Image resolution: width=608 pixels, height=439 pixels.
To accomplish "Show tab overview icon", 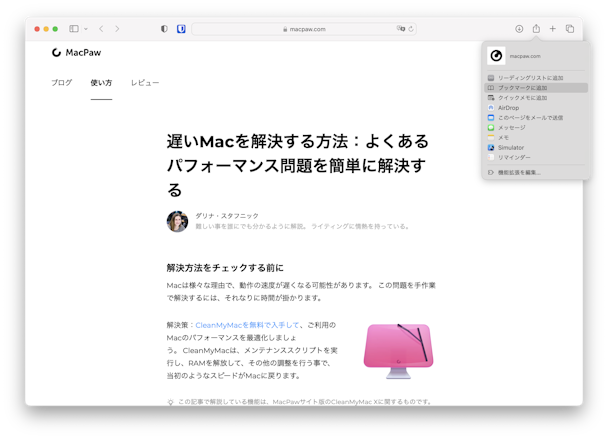I will pyautogui.click(x=570, y=29).
